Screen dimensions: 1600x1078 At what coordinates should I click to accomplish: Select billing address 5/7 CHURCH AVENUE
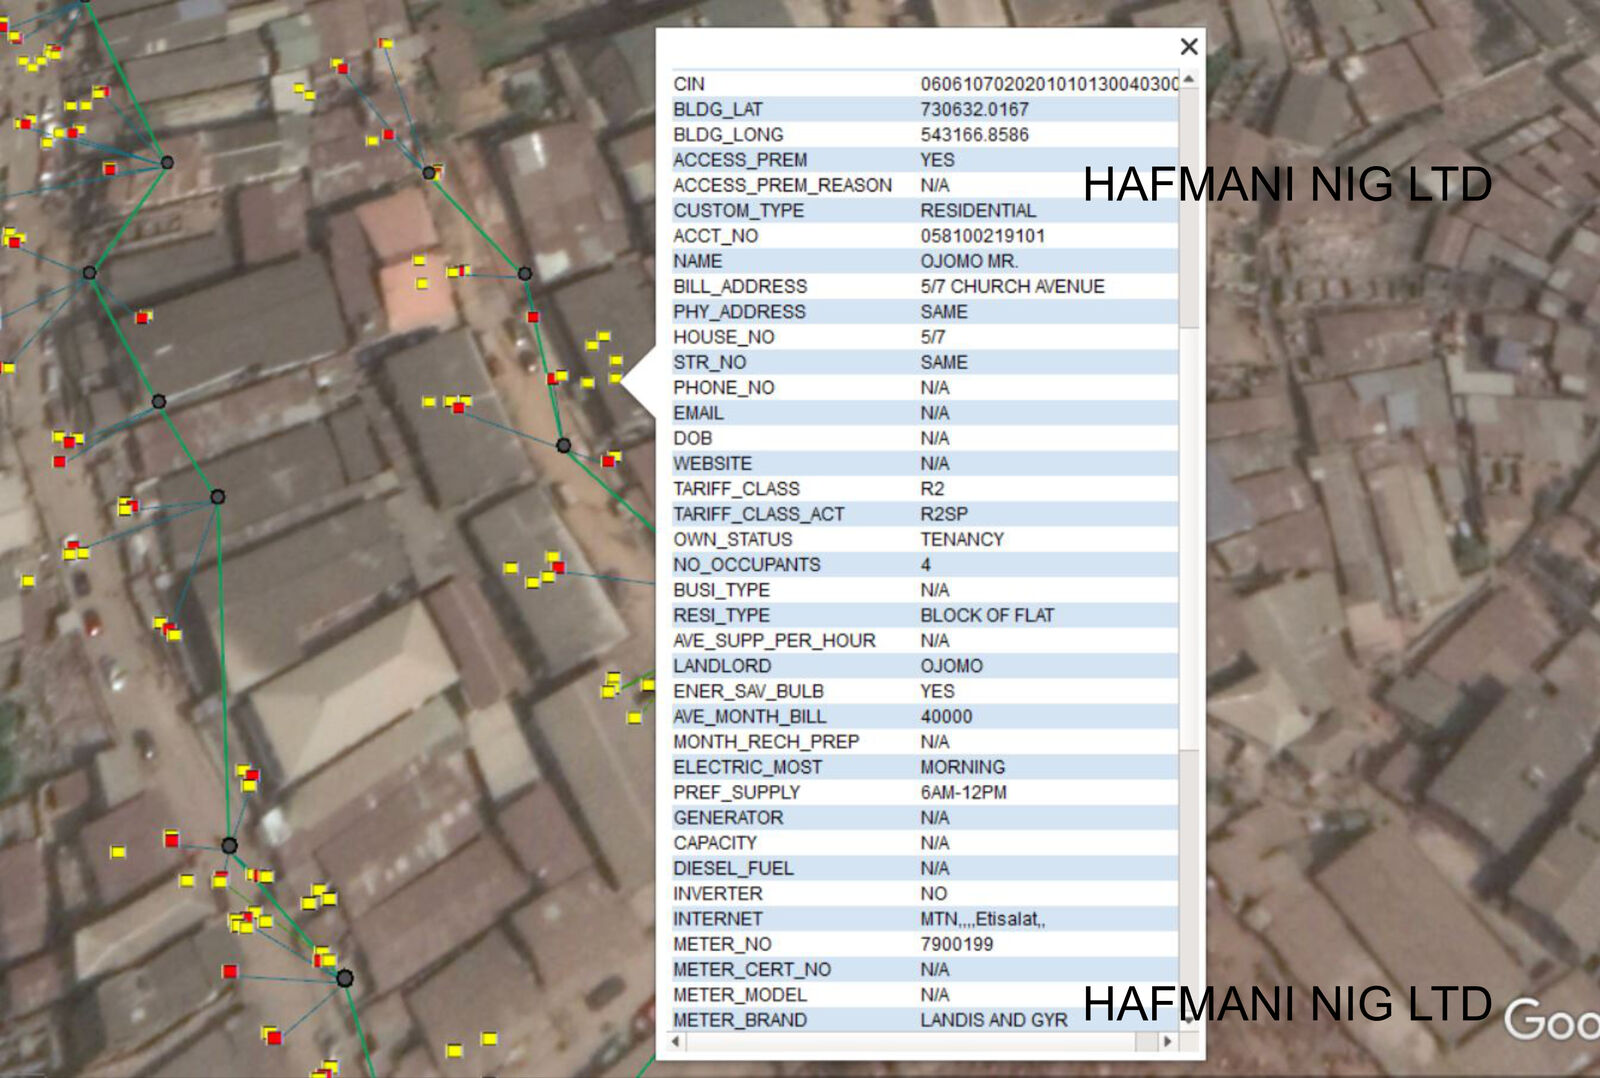(x=1012, y=286)
